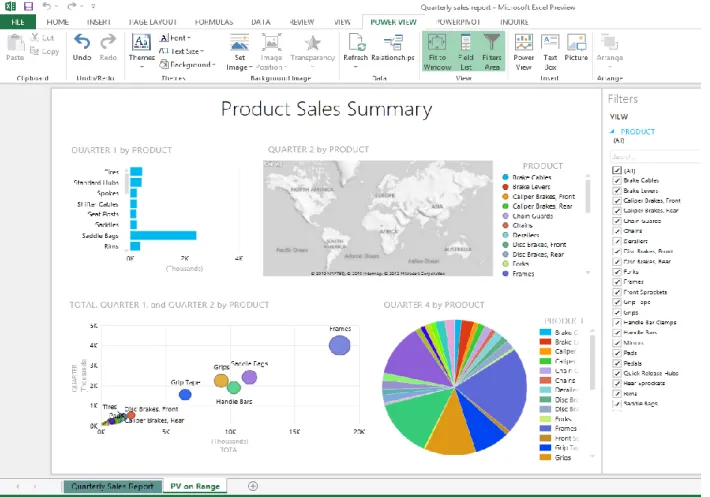Screen dimensions: 710x497
Task: Open the Font dropdown in Themes group
Action: [x=175, y=38]
